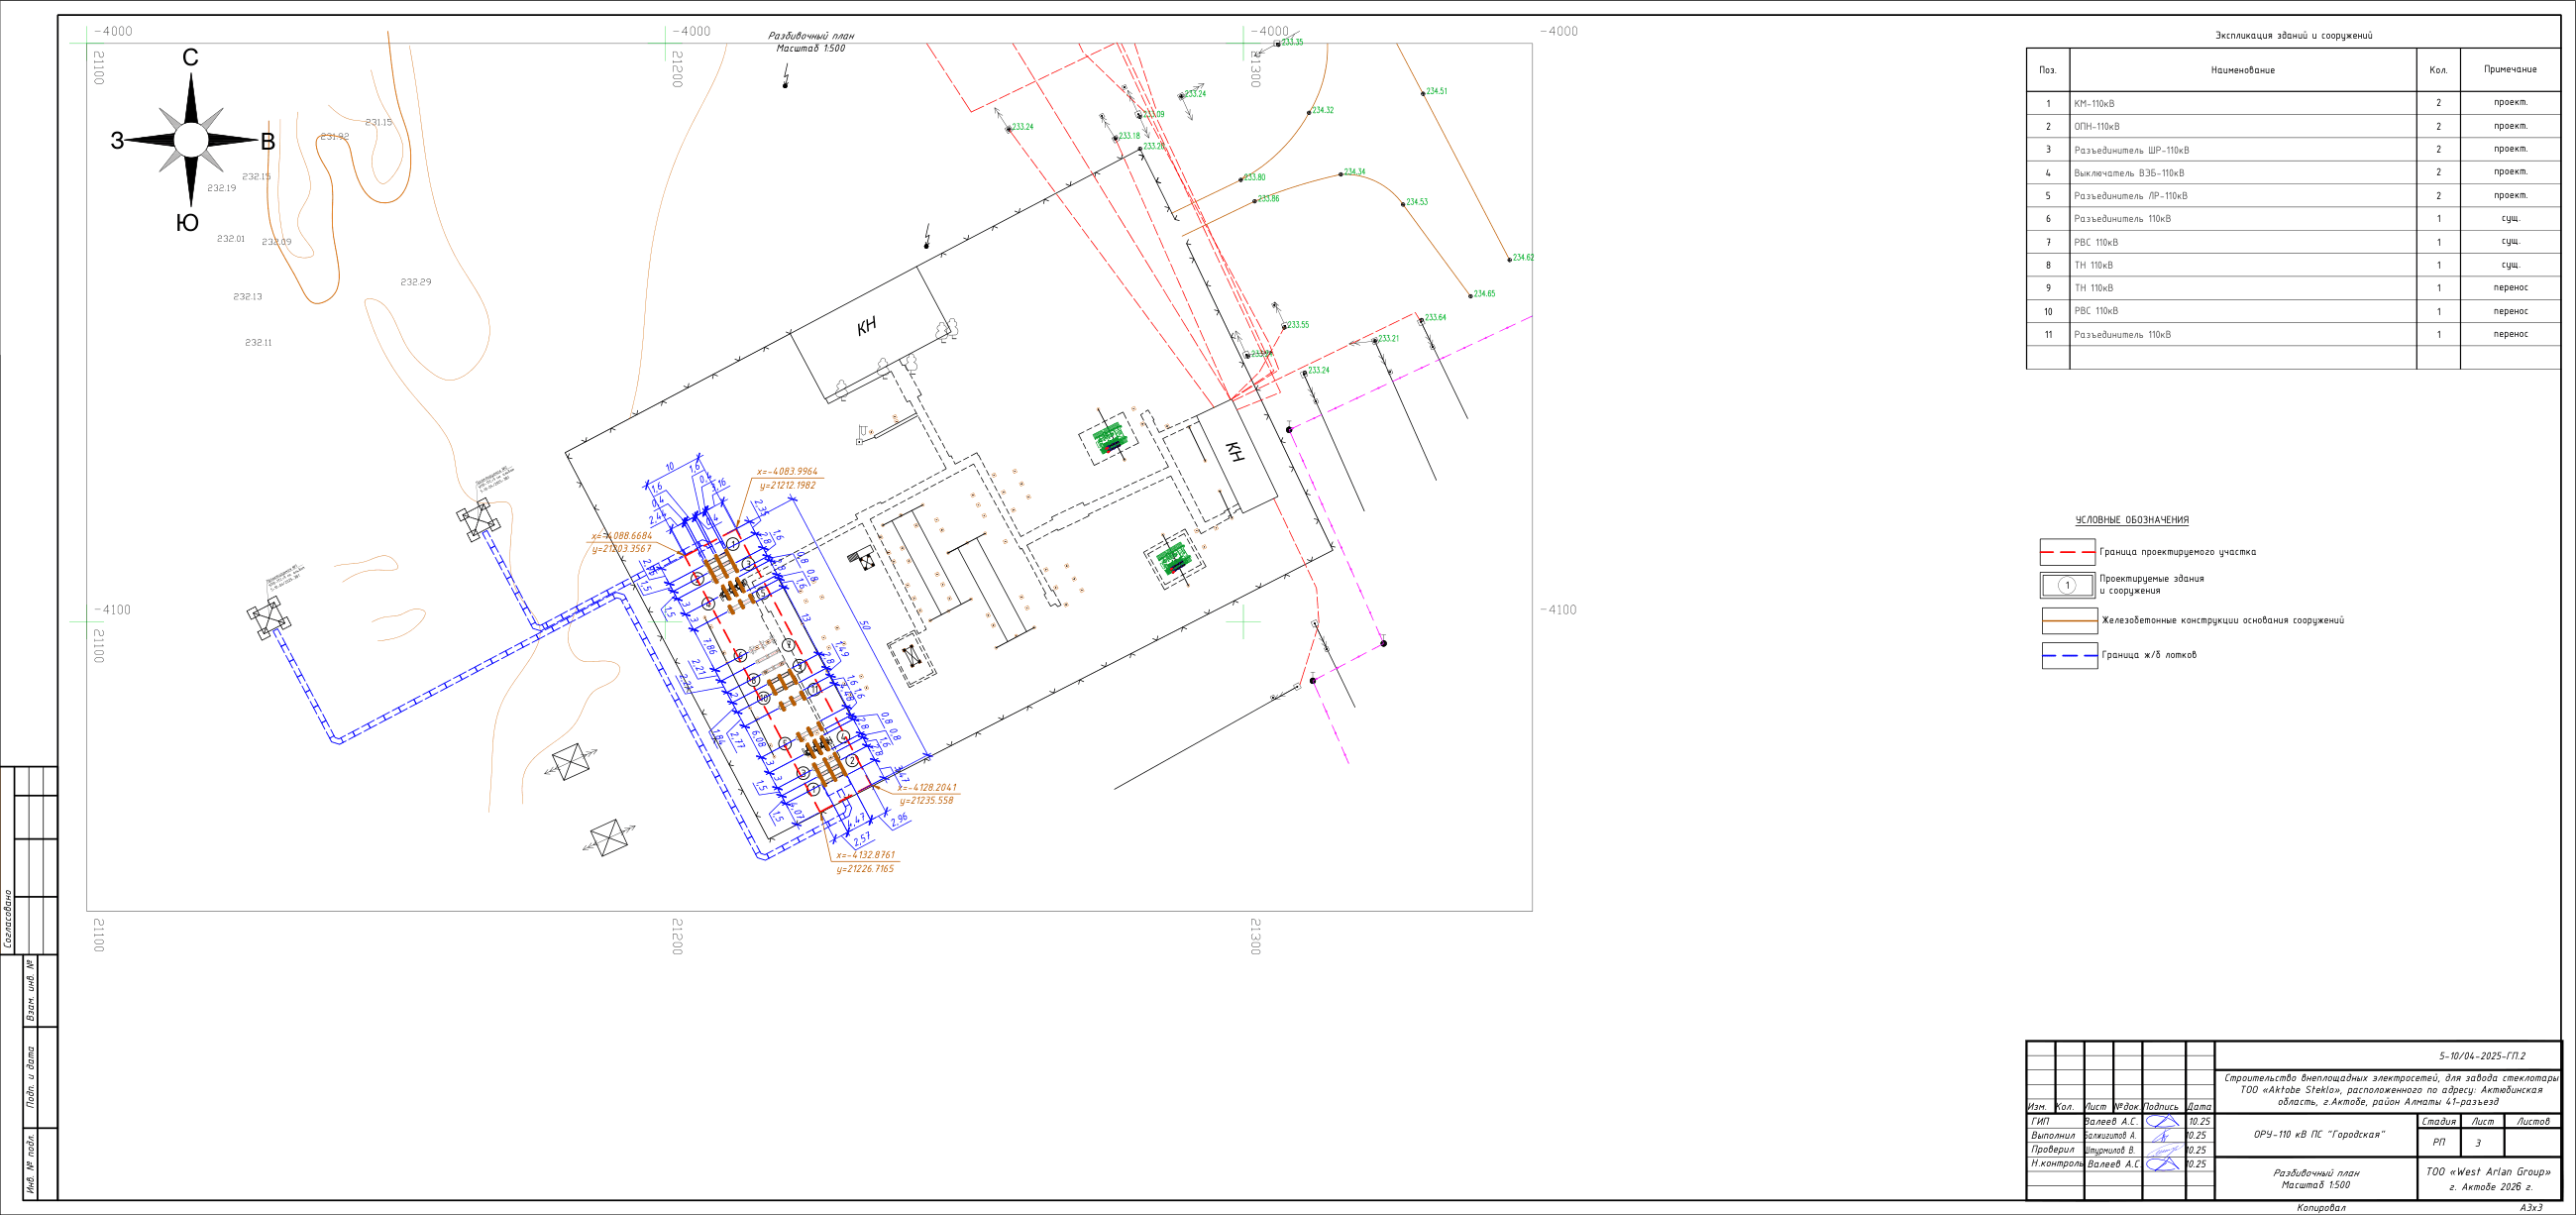
Task: Select the brown line sample in legend
Action: tap(2069, 621)
